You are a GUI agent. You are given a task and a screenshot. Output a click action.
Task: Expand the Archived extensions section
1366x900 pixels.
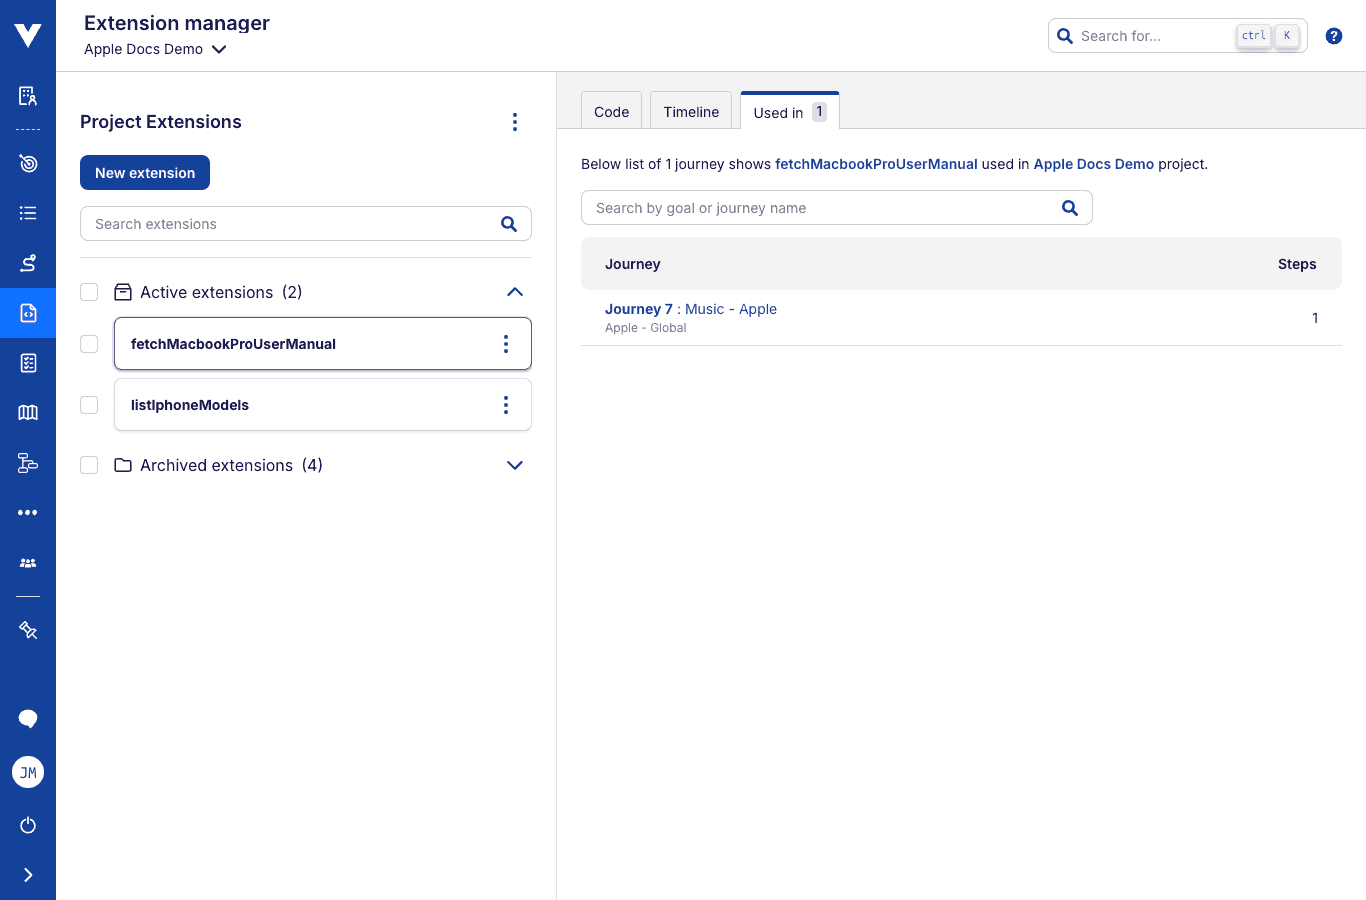coord(515,465)
